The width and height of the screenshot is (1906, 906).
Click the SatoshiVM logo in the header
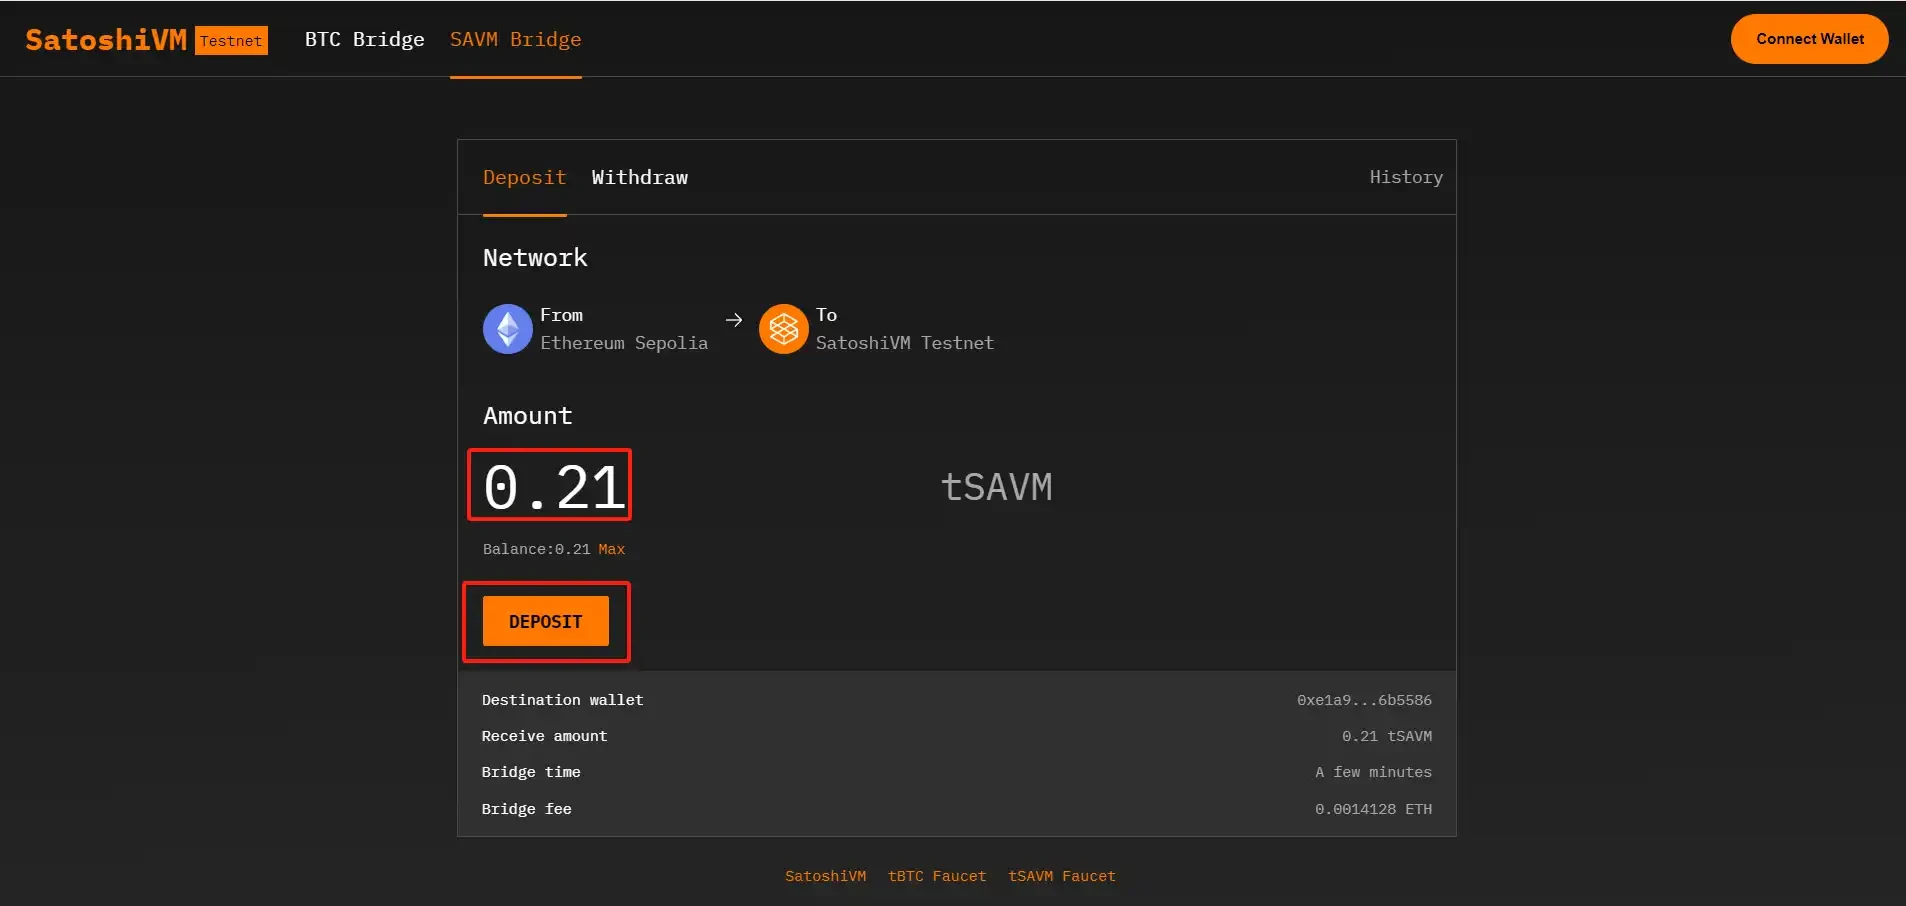[106, 40]
